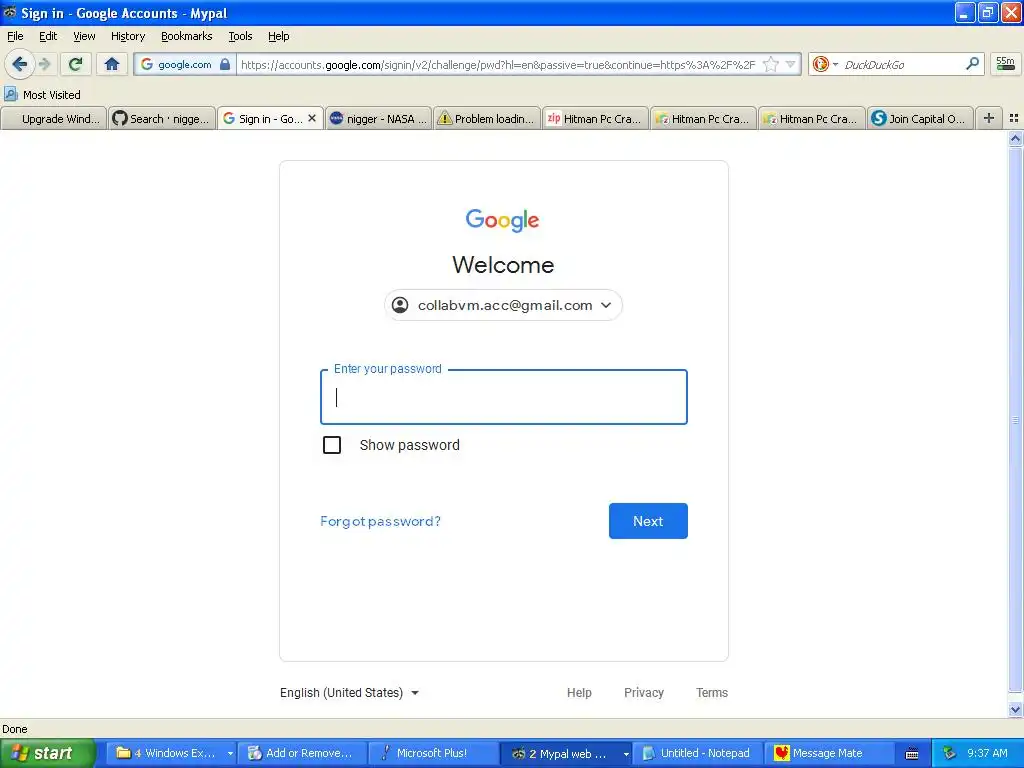Click the Enter your password field

(504, 397)
